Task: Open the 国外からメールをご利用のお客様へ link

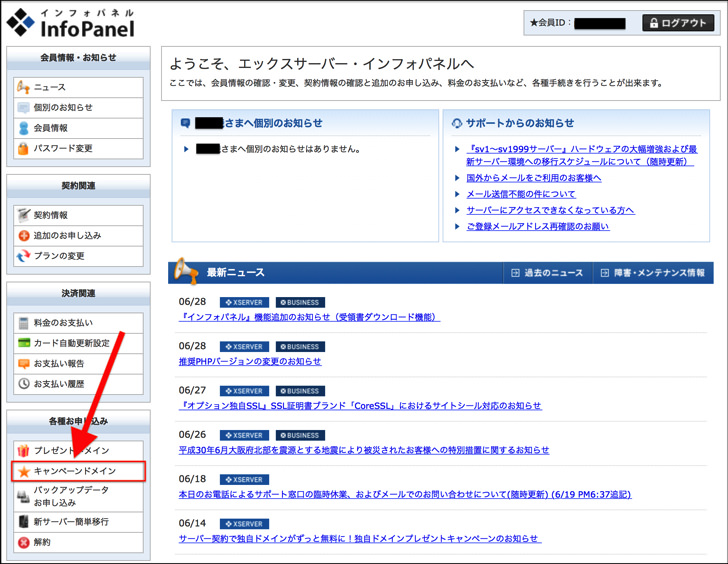Action: (x=533, y=178)
